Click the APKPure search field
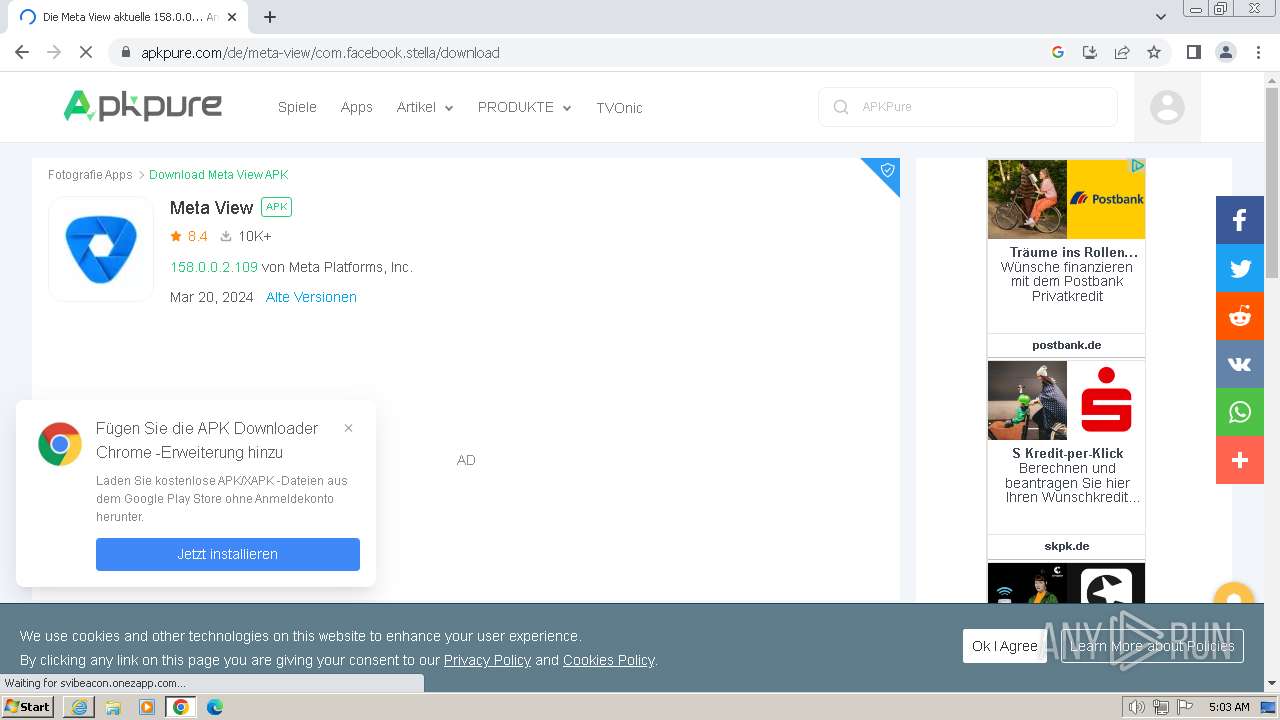1280x720 pixels. click(968, 107)
